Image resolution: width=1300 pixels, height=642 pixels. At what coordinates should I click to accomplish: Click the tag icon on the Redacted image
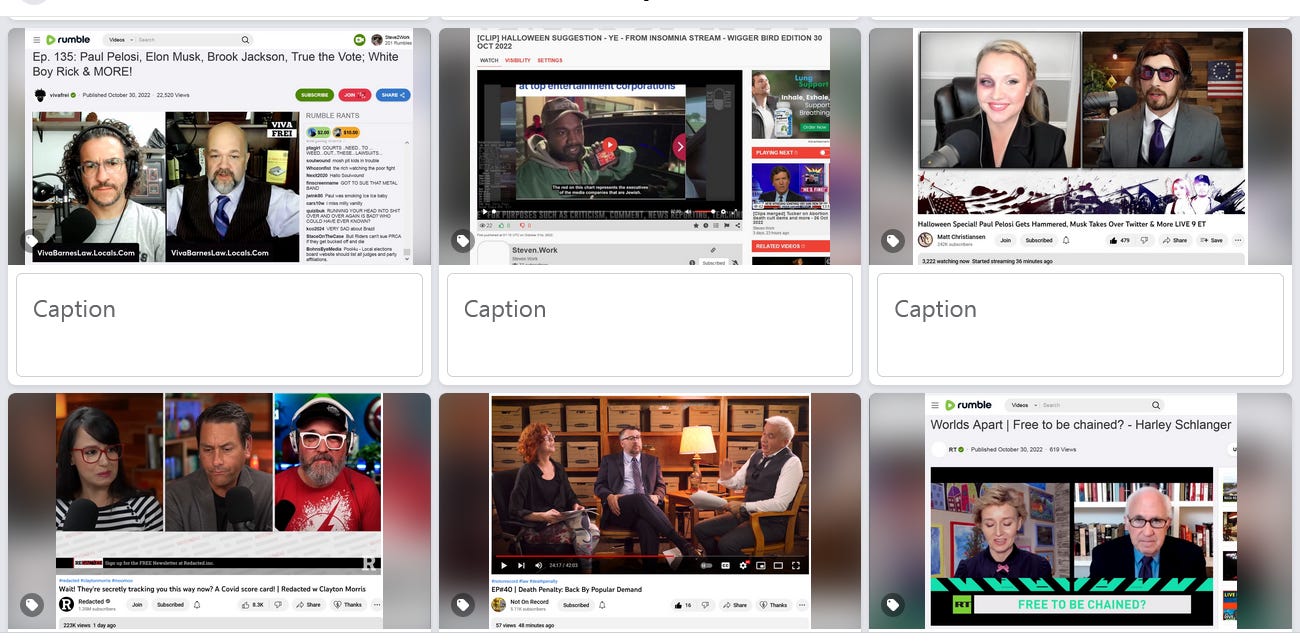(32, 605)
